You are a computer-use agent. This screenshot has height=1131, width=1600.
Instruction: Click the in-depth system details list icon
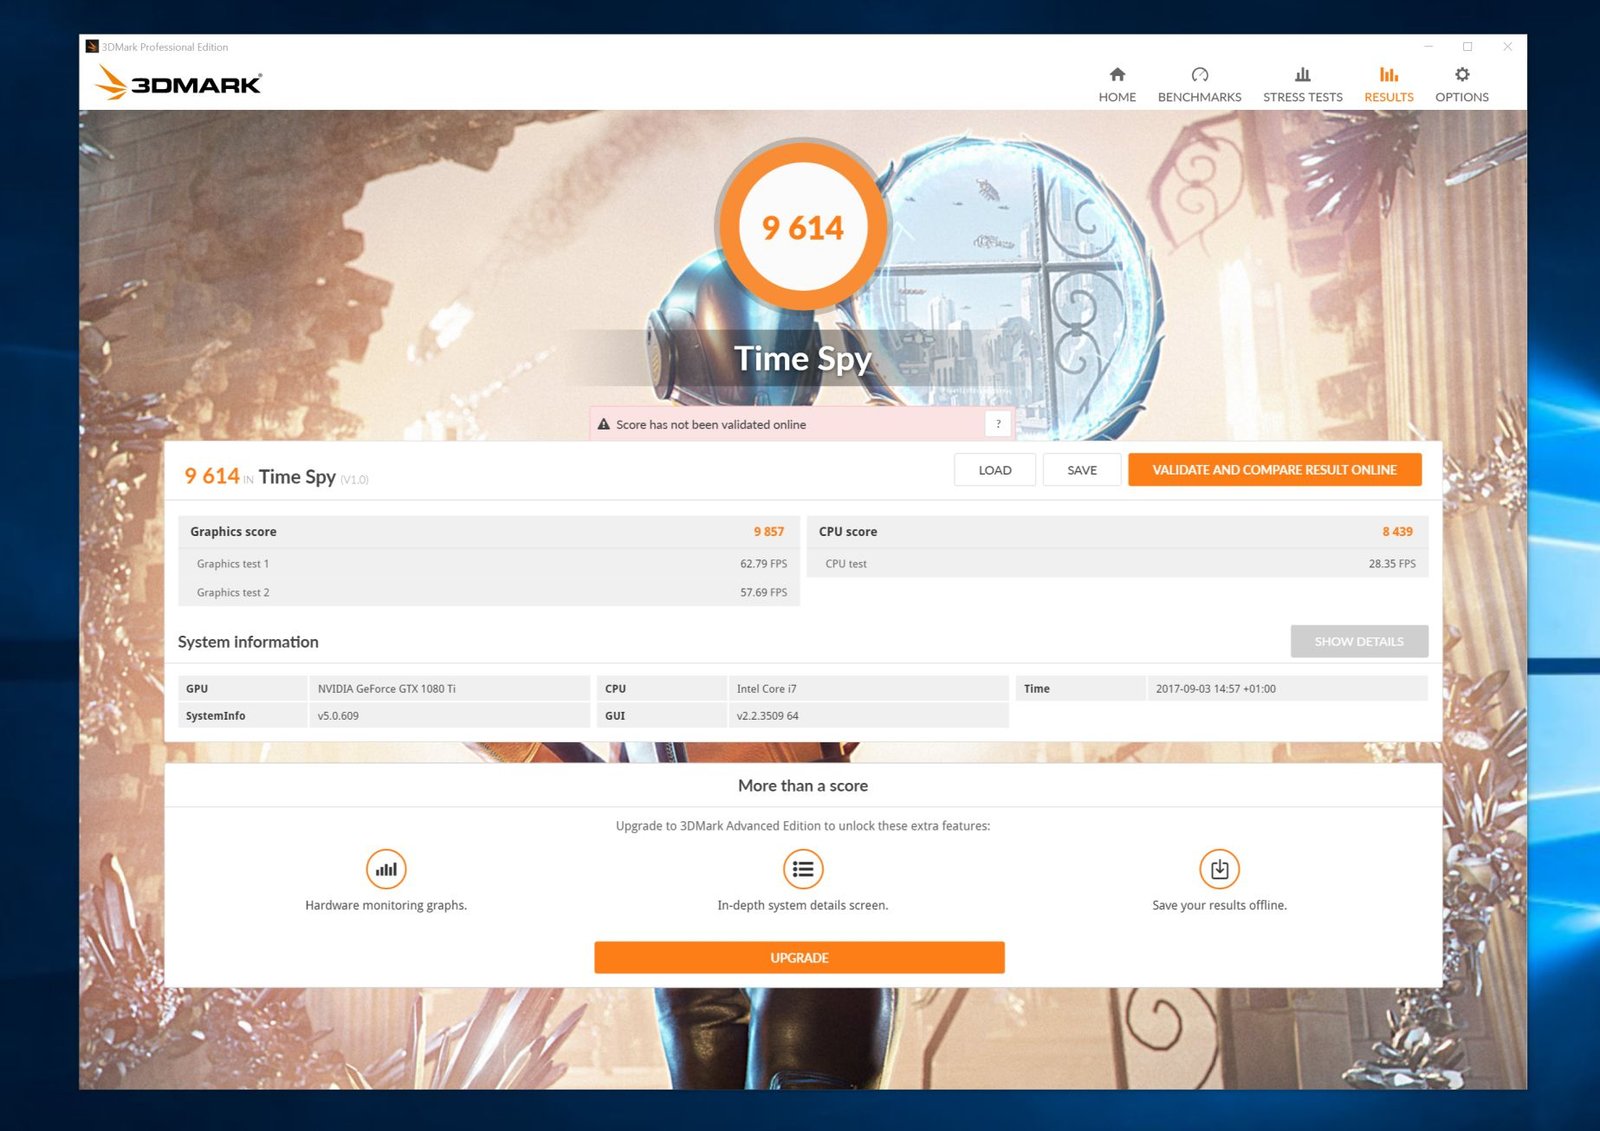click(x=803, y=869)
